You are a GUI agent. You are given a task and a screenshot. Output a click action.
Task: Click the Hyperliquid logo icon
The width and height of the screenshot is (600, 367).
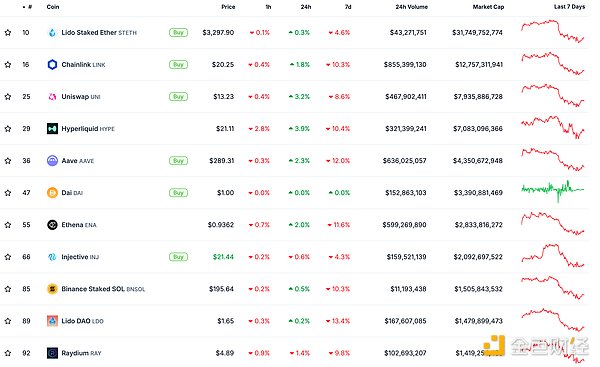pos(52,129)
